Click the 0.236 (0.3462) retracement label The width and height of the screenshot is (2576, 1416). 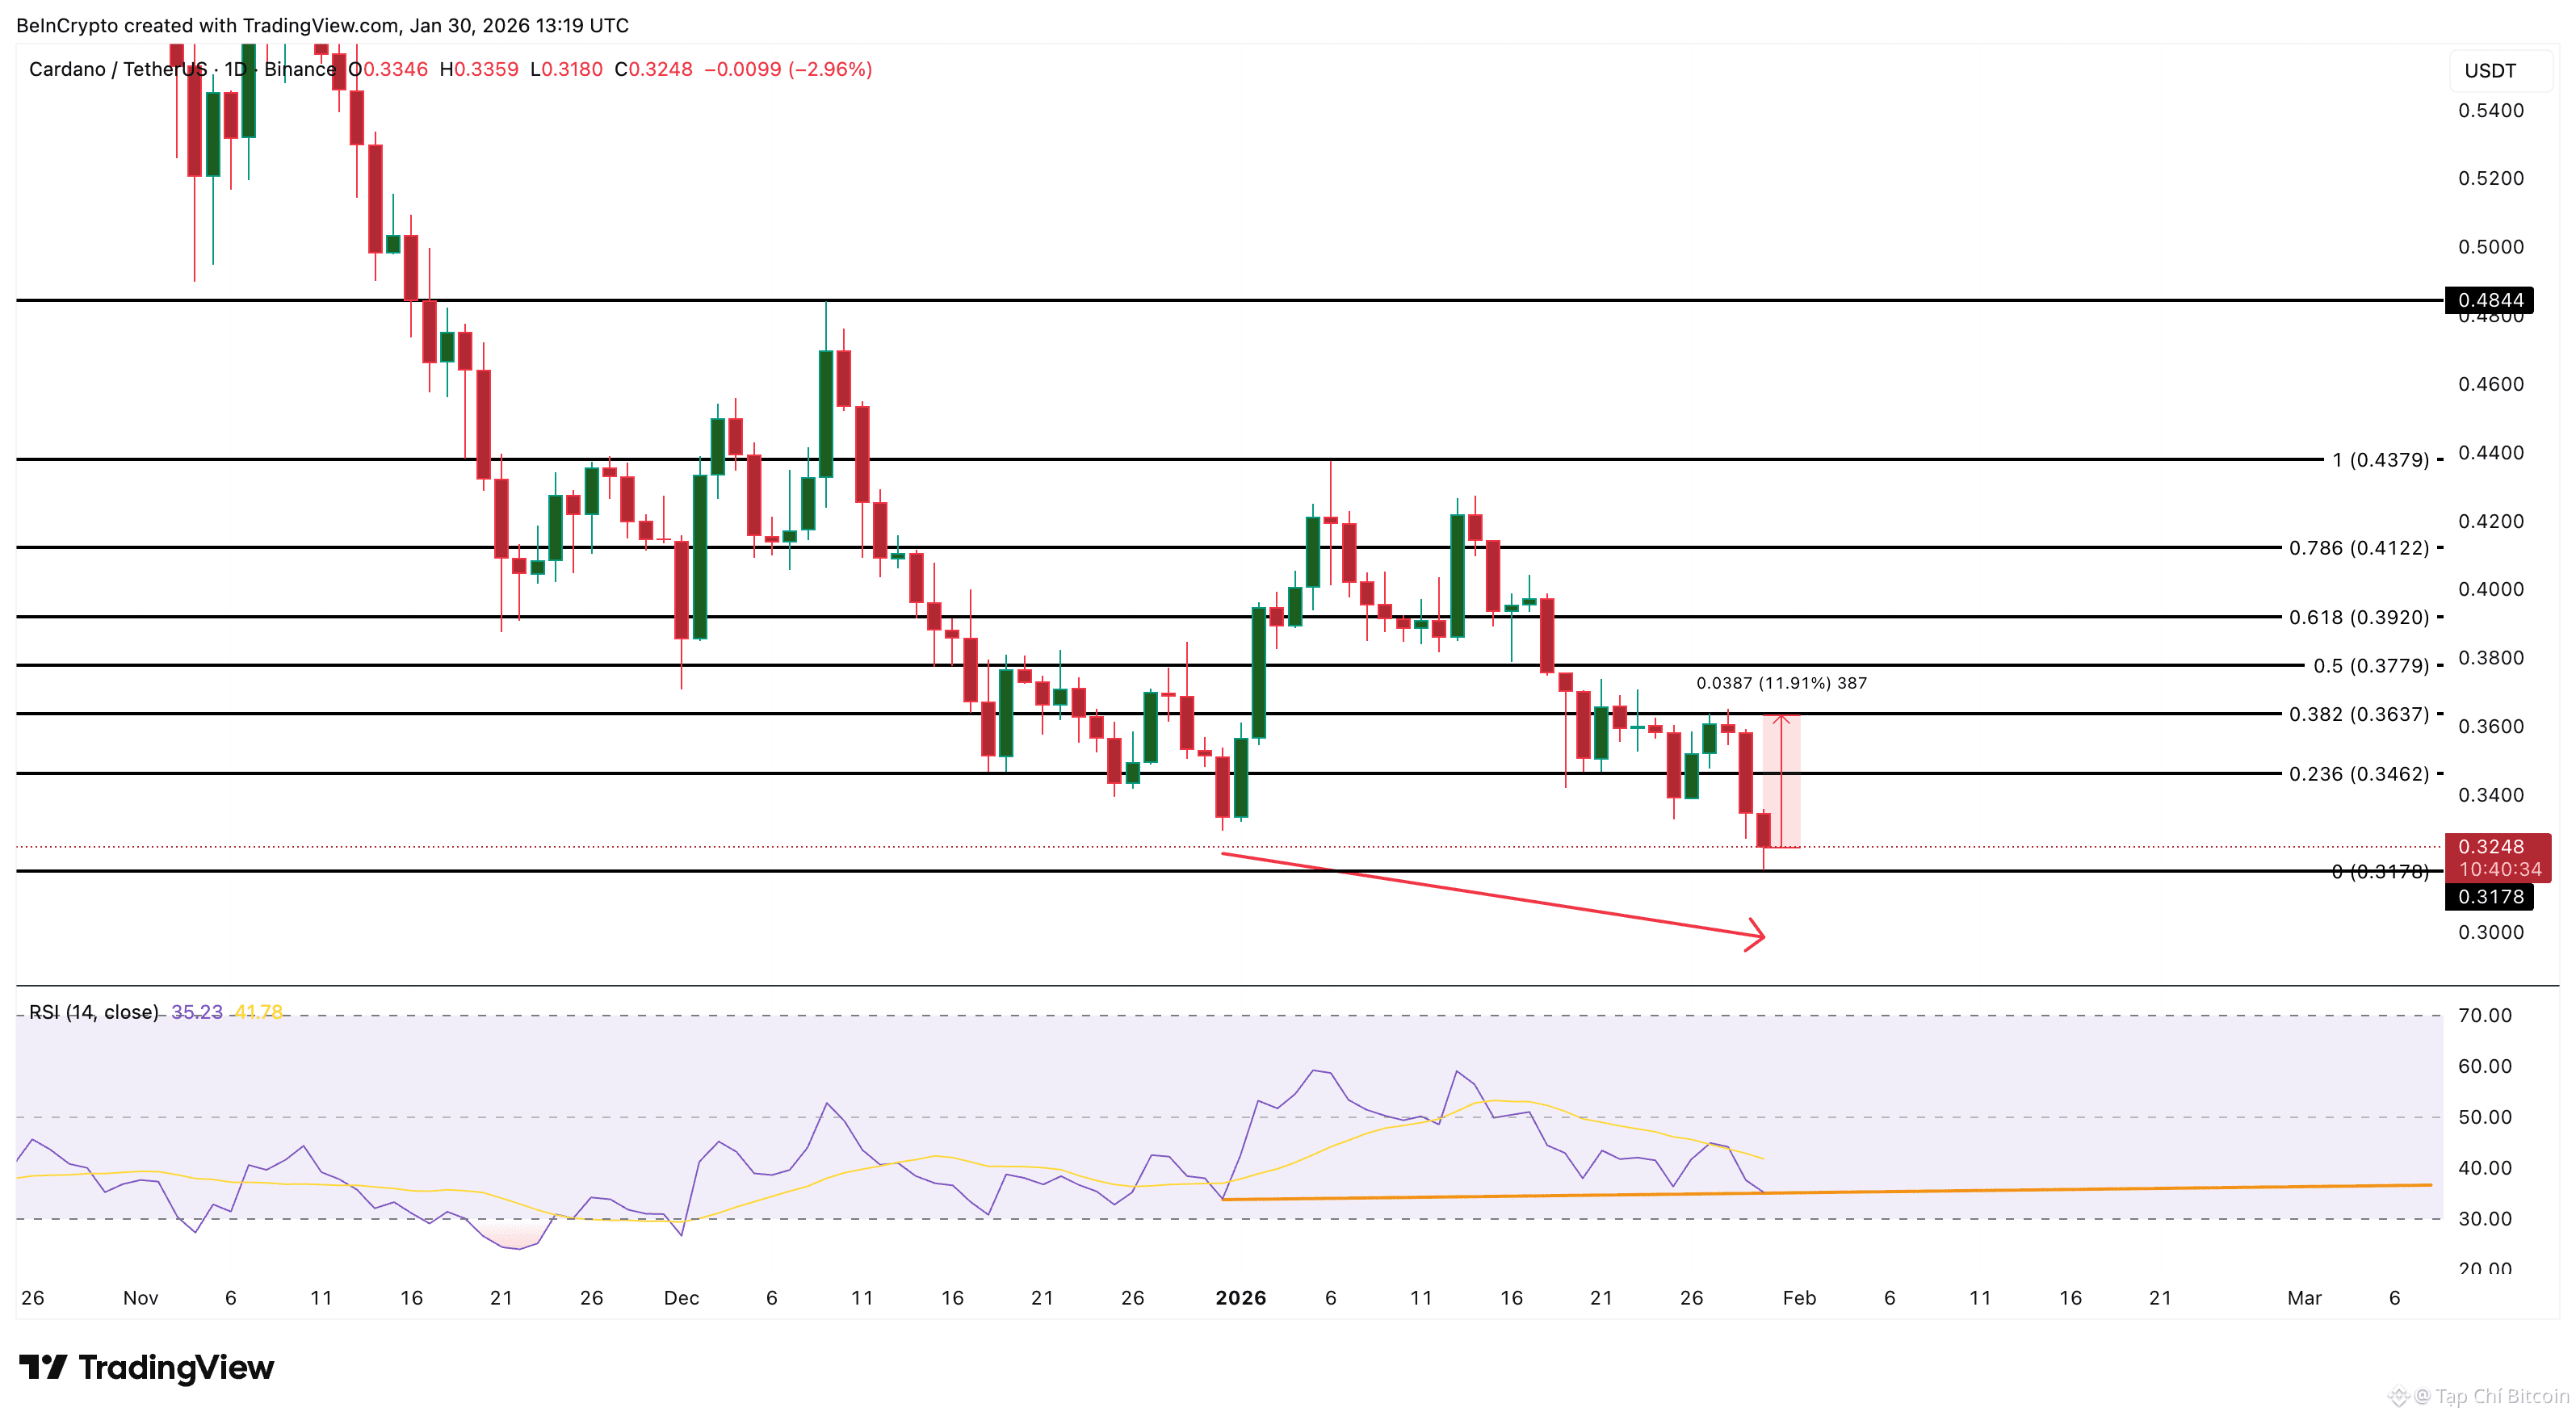point(2358,774)
